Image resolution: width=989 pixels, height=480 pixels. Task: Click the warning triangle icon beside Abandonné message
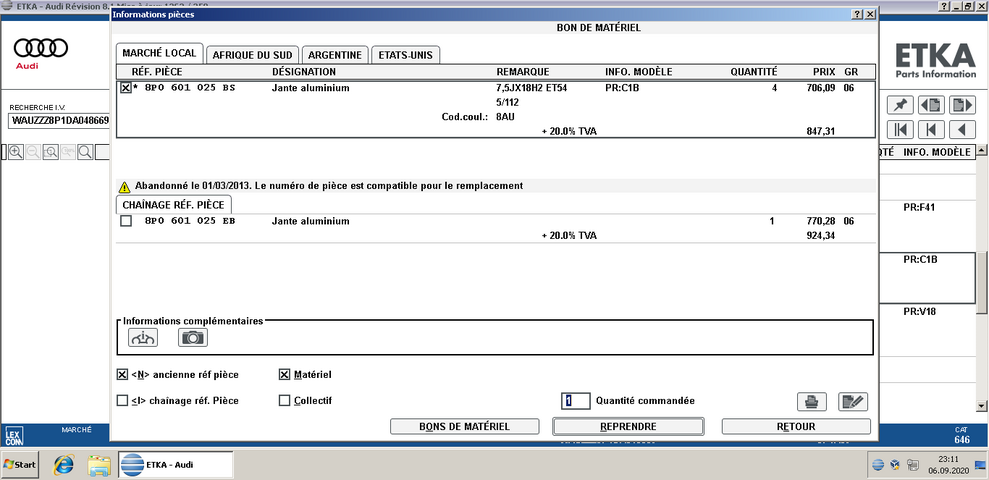(124, 187)
